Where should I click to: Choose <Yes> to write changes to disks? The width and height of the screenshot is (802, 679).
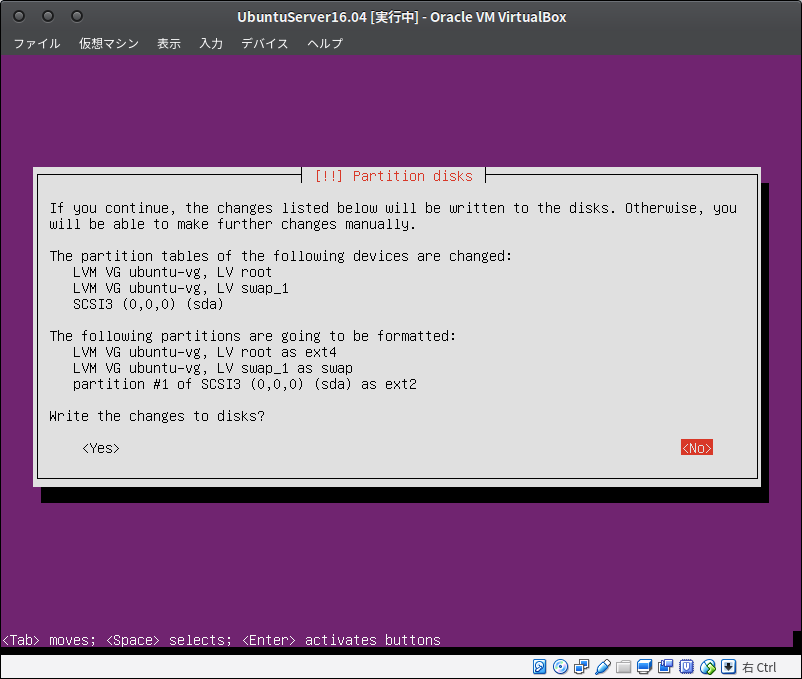pyautogui.click(x=101, y=448)
